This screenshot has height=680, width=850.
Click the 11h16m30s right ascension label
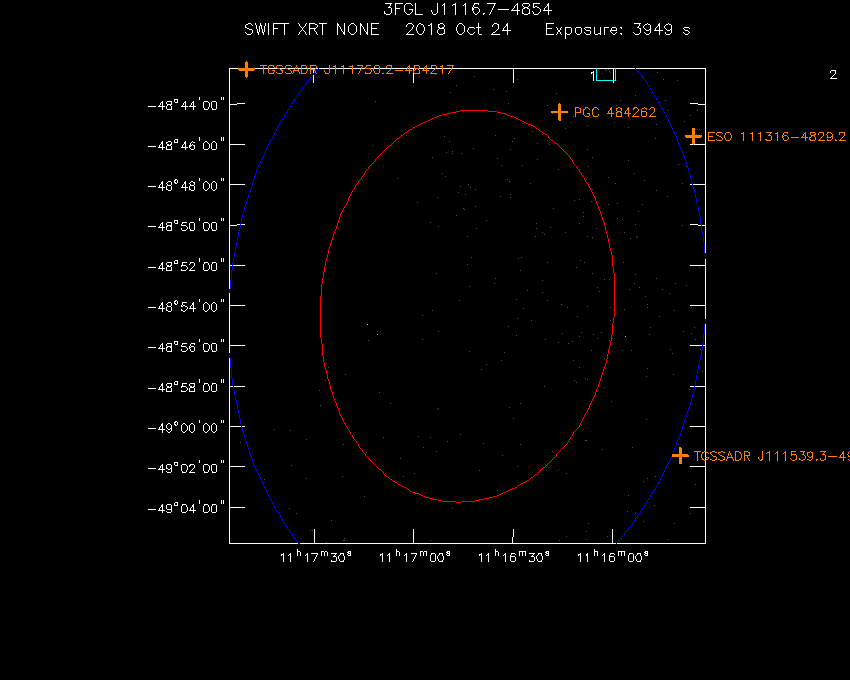pyautogui.click(x=513, y=557)
